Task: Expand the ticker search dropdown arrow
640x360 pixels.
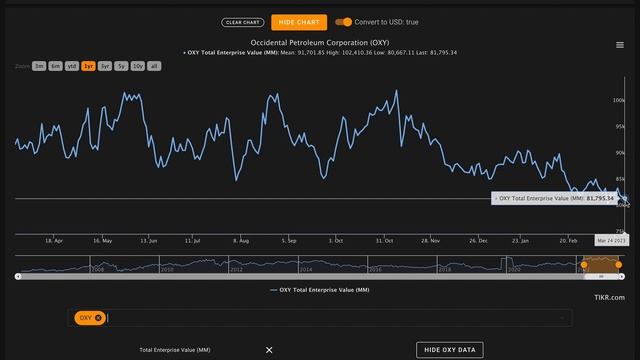Action: click(562, 318)
